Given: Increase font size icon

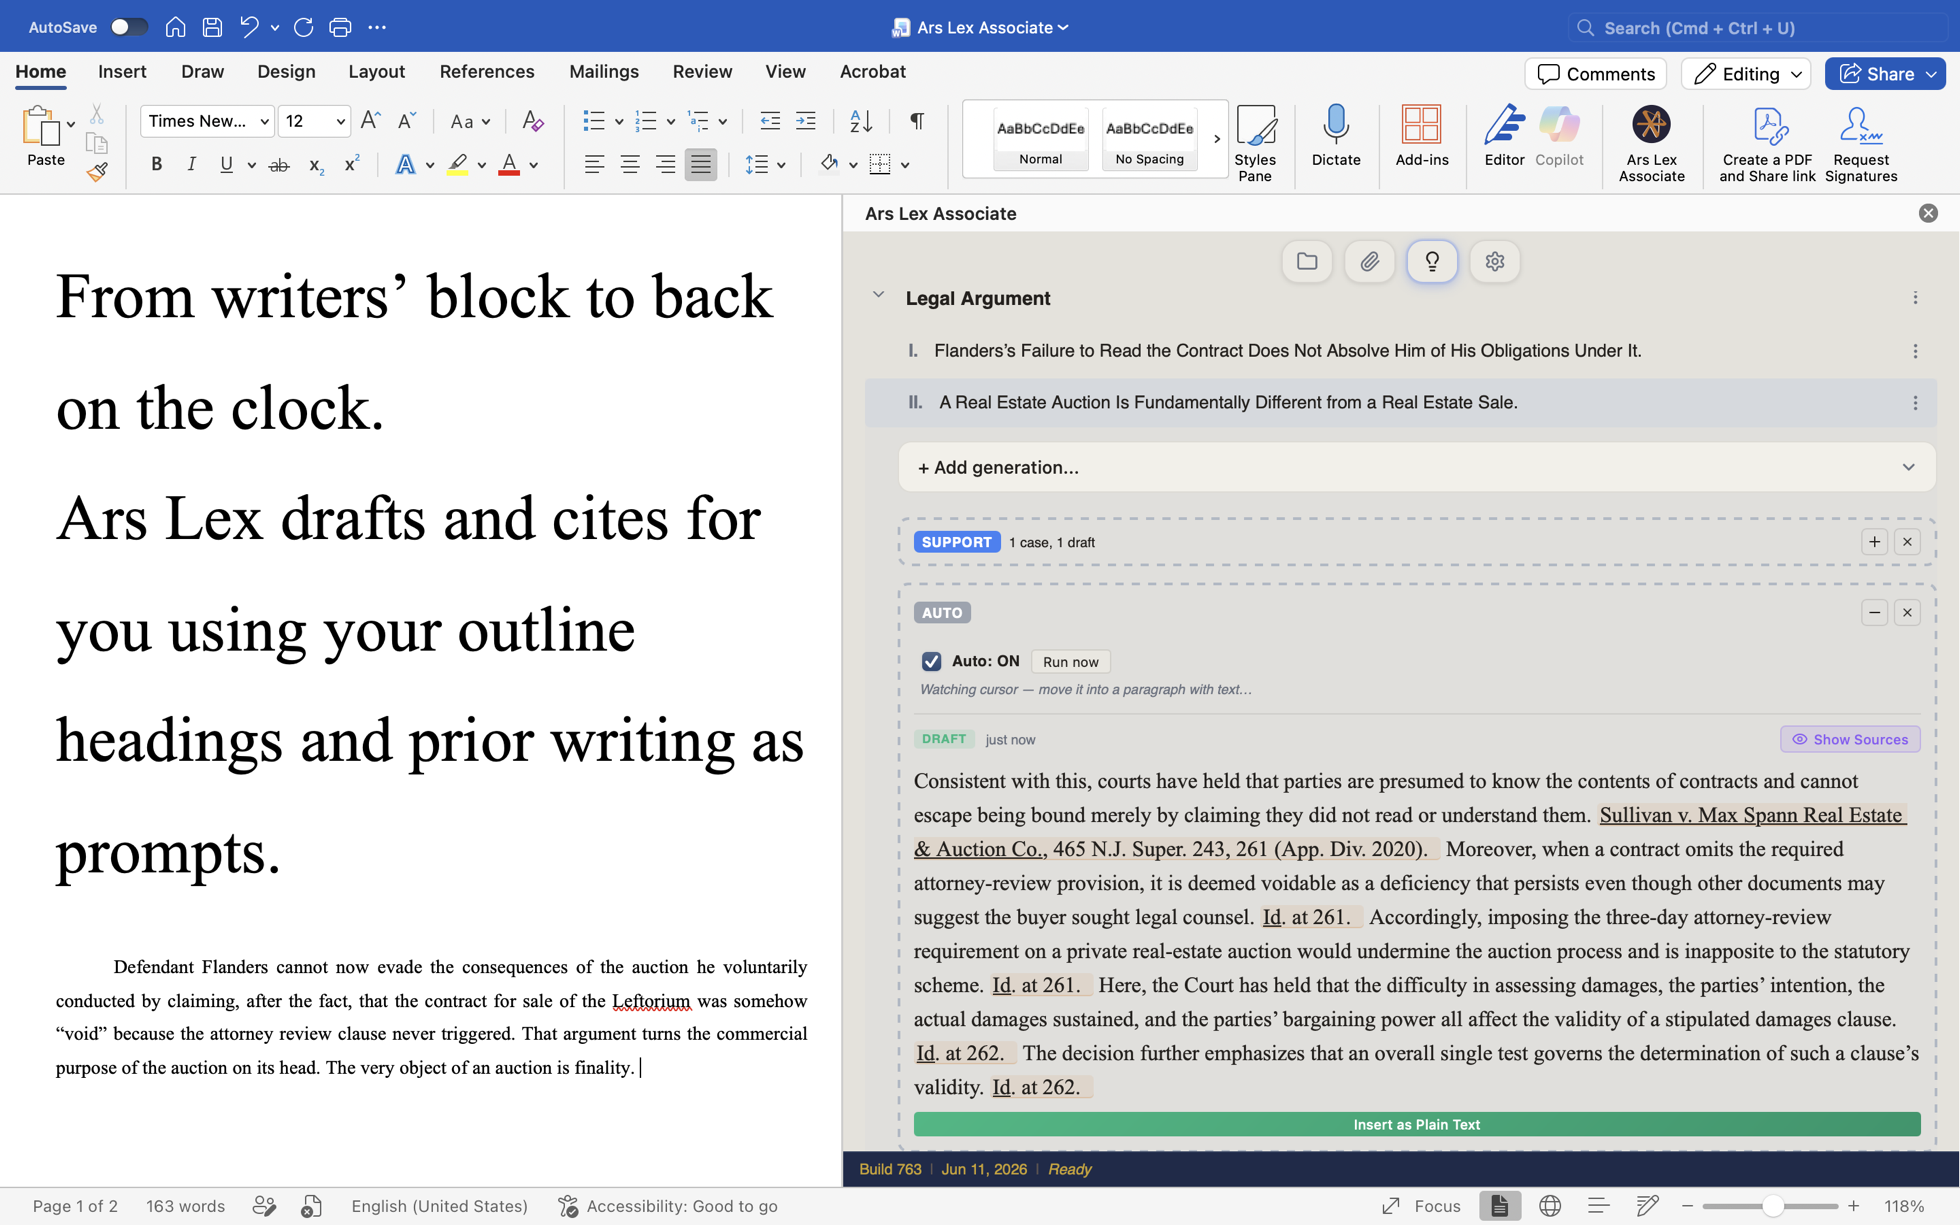Looking at the screenshot, I should [370, 121].
